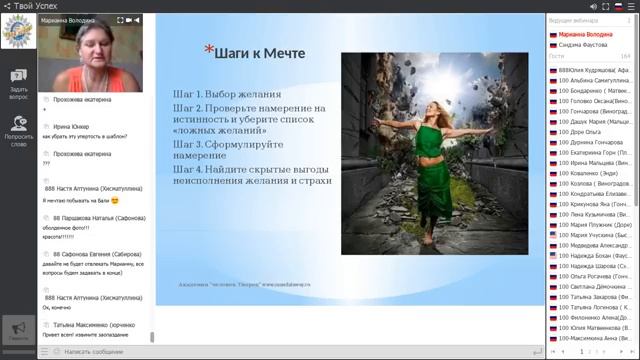Click icon beside 88 Сафонова Евгения

tap(46, 254)
